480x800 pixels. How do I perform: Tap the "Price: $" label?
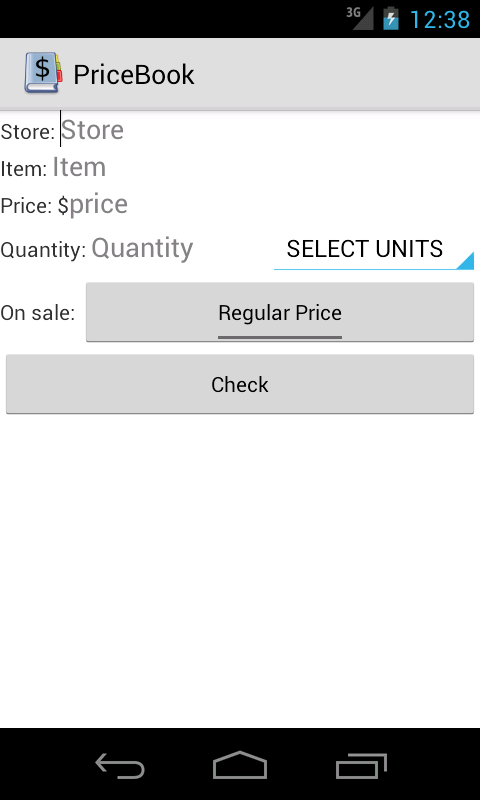[x=34, y=206]
